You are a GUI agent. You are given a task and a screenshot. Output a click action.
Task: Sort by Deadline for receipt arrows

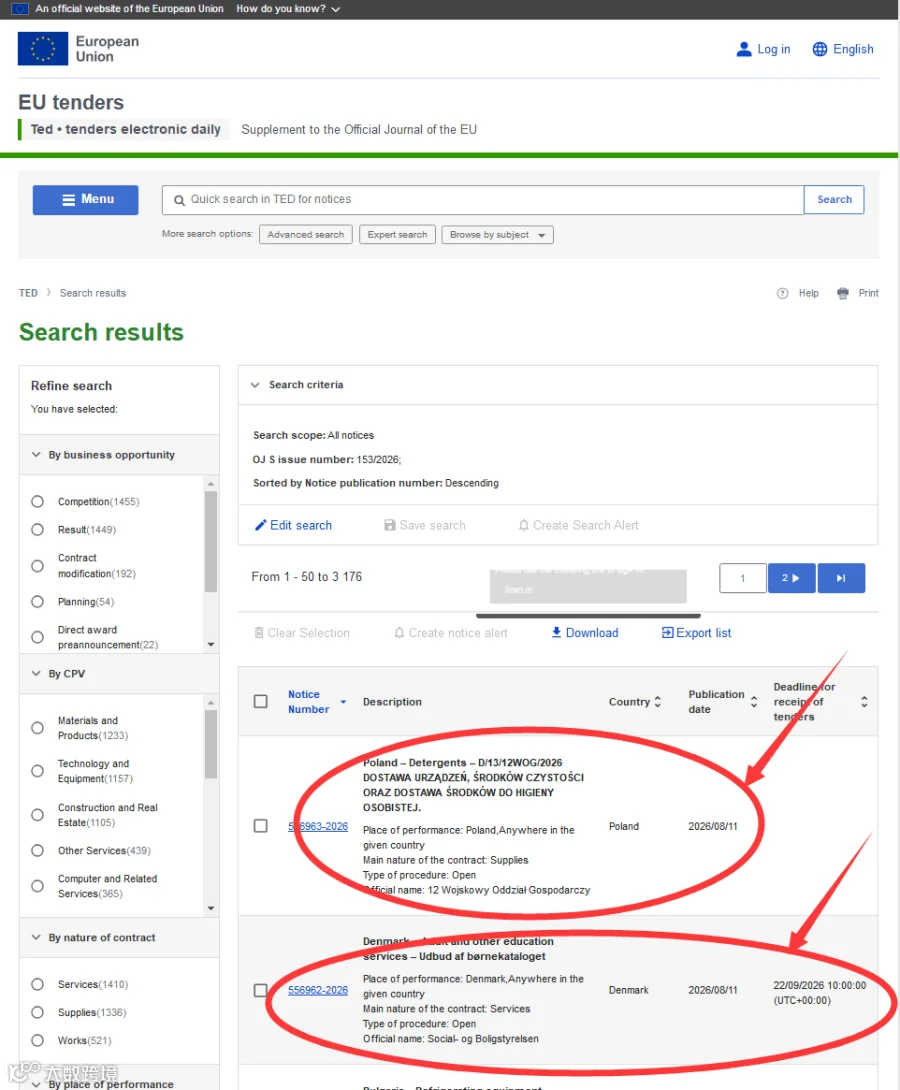pyautogui.click(x=864, y=702)
